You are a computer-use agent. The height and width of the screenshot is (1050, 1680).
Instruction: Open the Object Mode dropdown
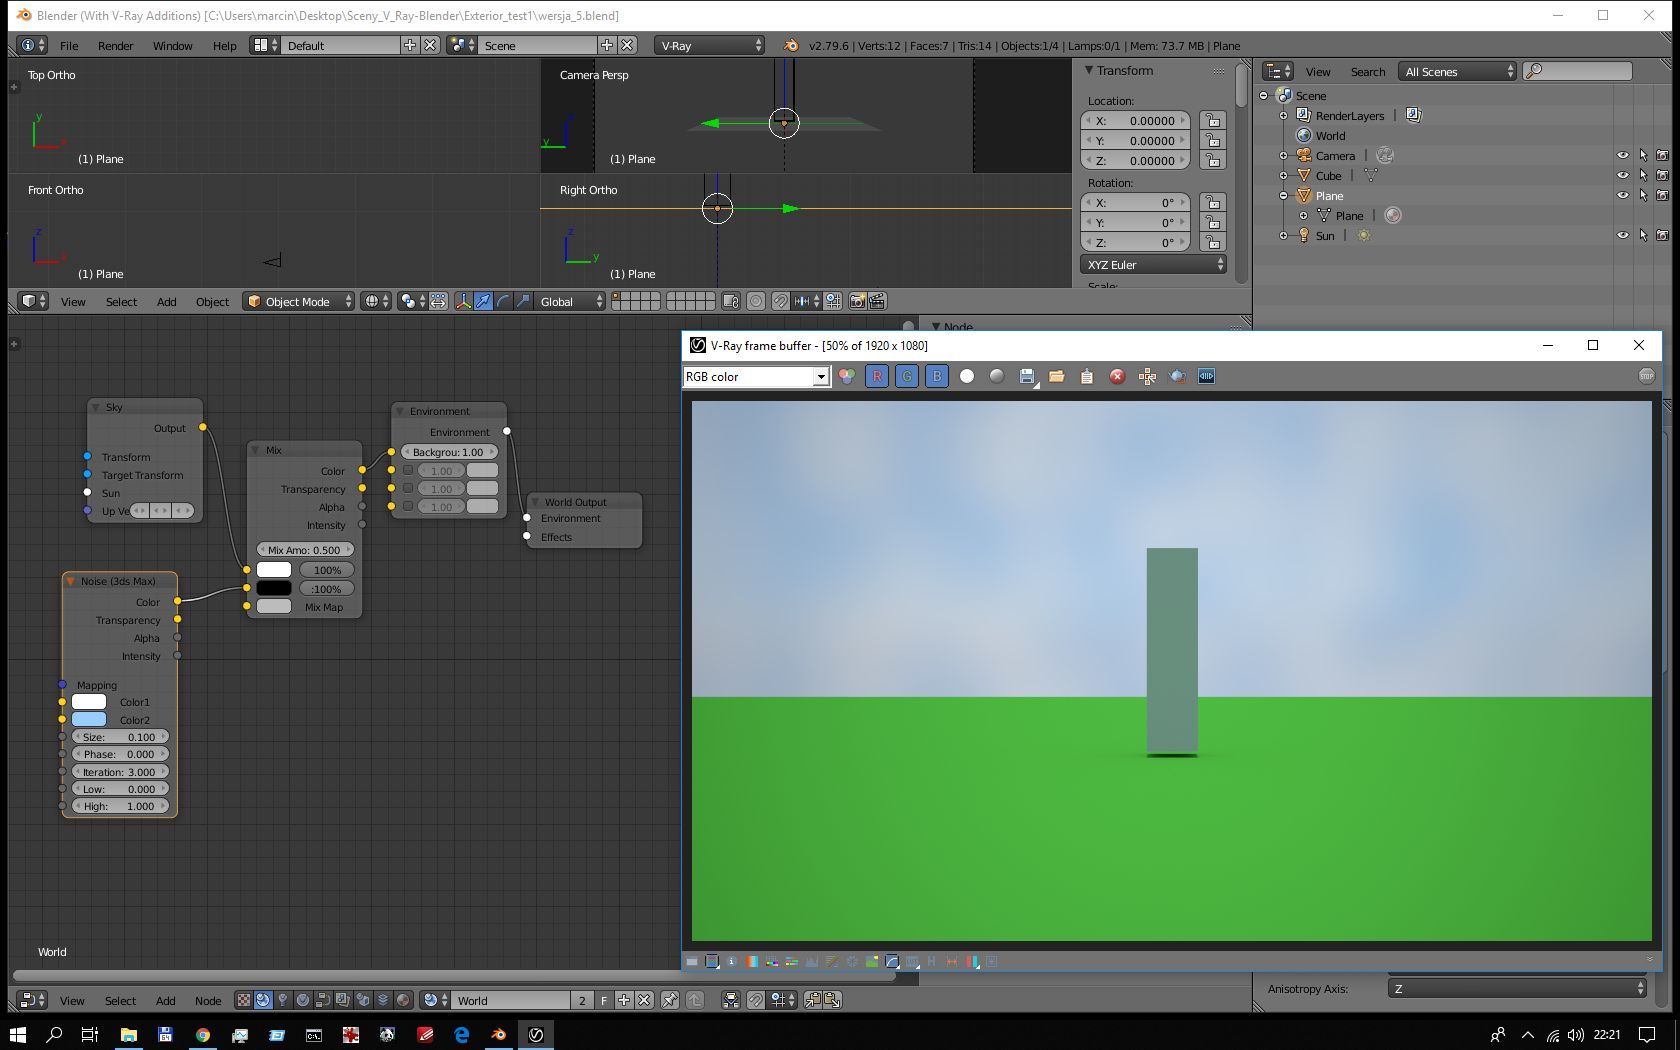coord(299,301)
